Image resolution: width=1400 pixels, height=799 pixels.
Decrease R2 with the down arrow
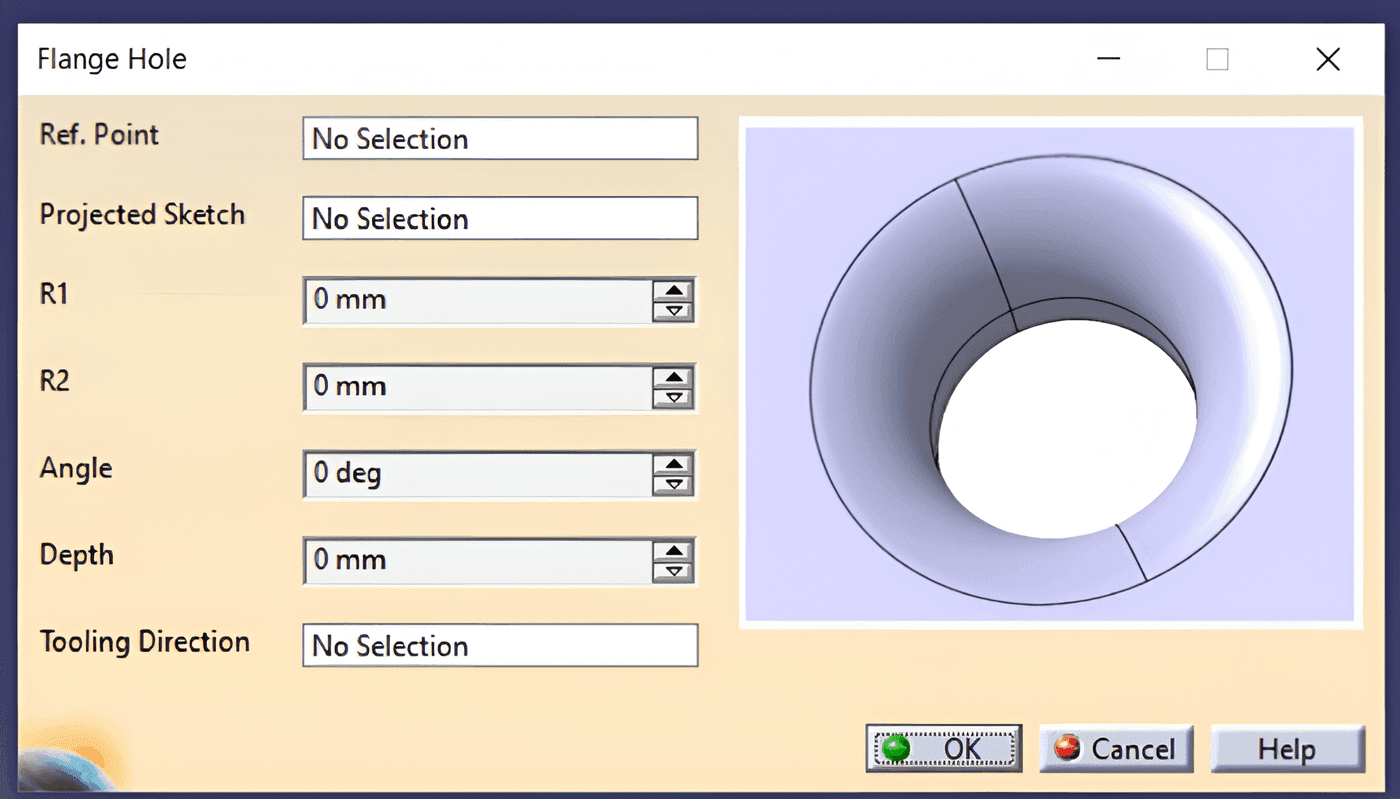[x=674, y=398]
